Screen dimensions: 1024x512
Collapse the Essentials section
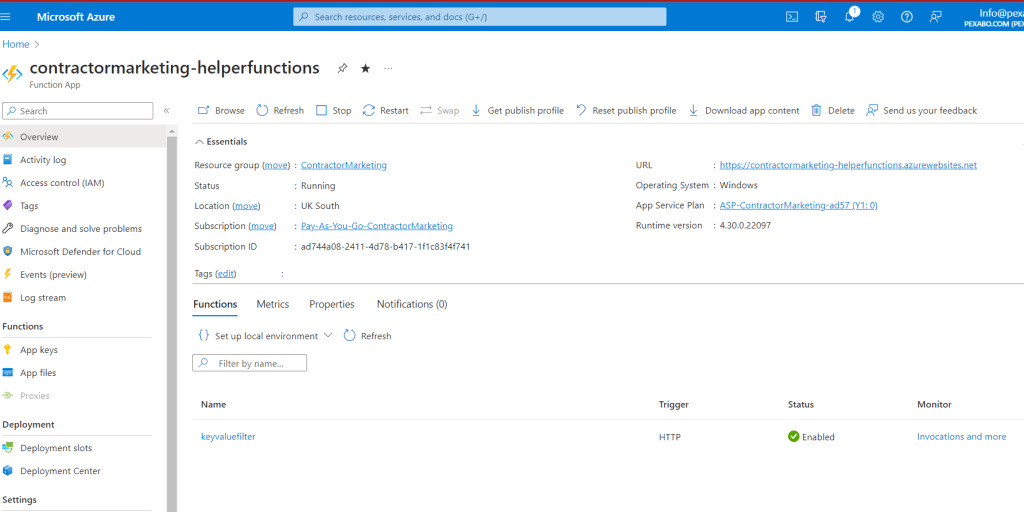pos(221,142)
